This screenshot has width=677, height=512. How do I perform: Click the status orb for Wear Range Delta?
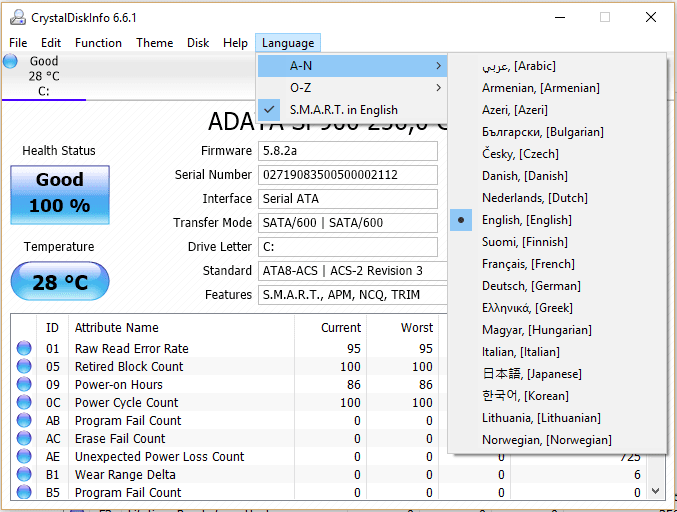click(x=24, y=474)
